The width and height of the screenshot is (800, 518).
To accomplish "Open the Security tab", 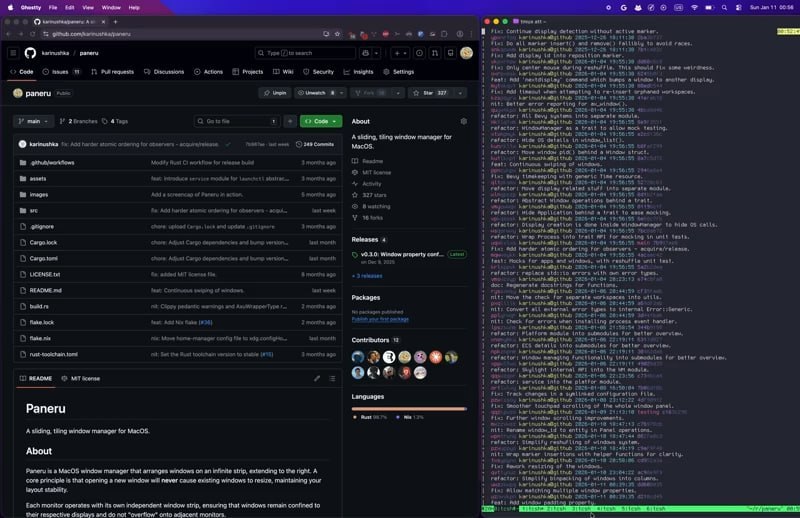I will 318,72.
